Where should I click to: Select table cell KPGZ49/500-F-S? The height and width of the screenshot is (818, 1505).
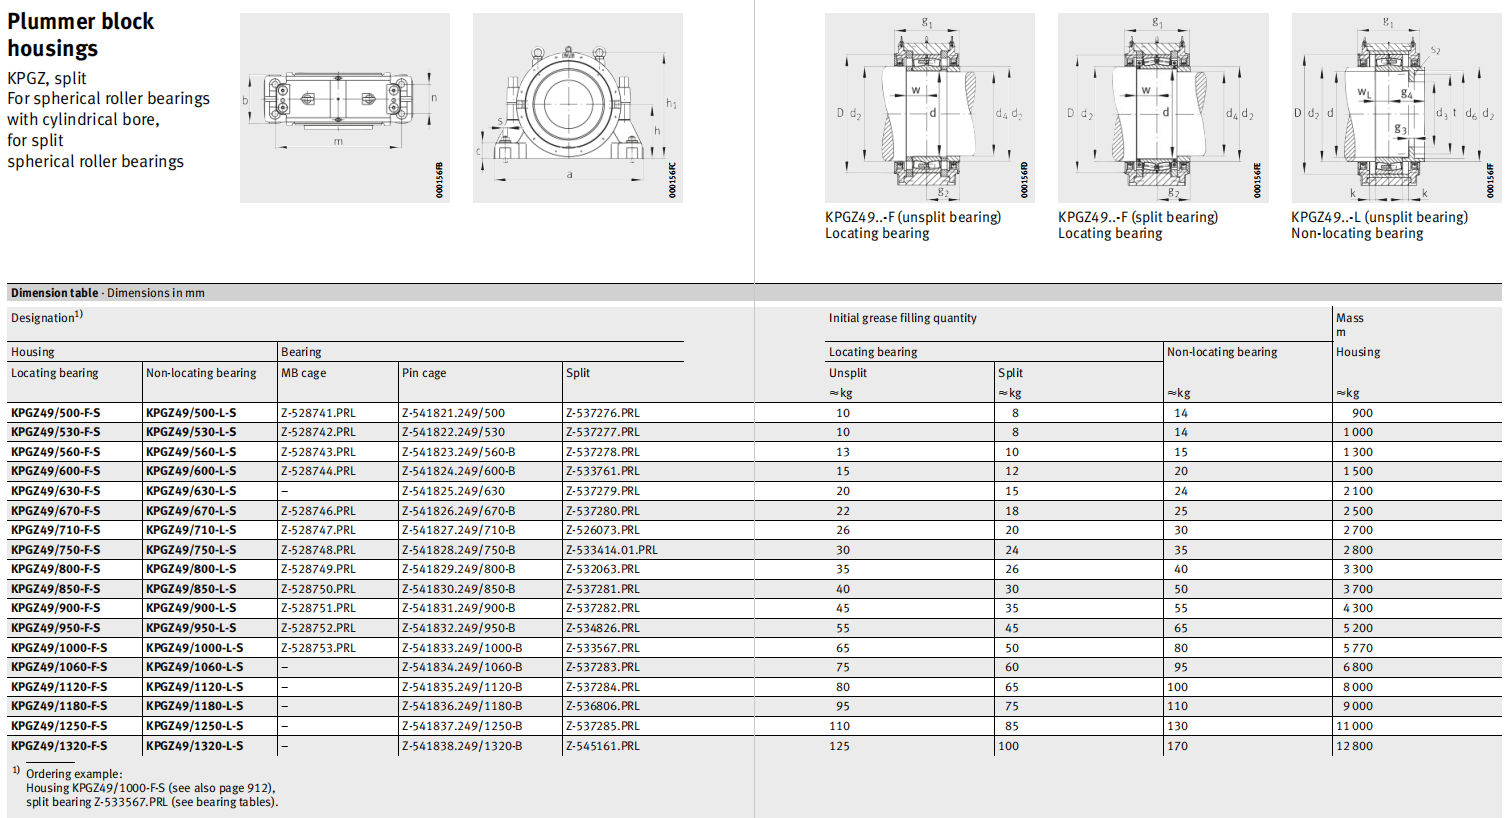(x=56, y=413)
